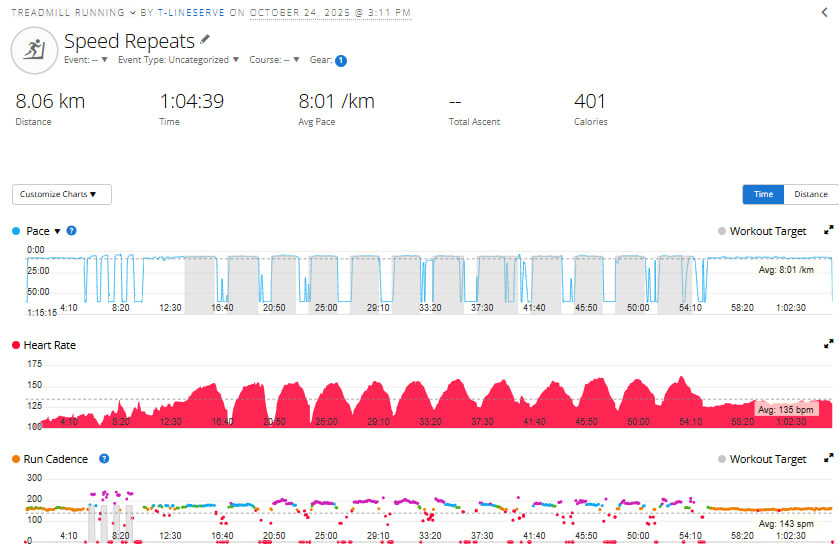Open Event Type Uncategorized dropdown
The width and height of the screenshot is (839, 558).
[178, 60]
